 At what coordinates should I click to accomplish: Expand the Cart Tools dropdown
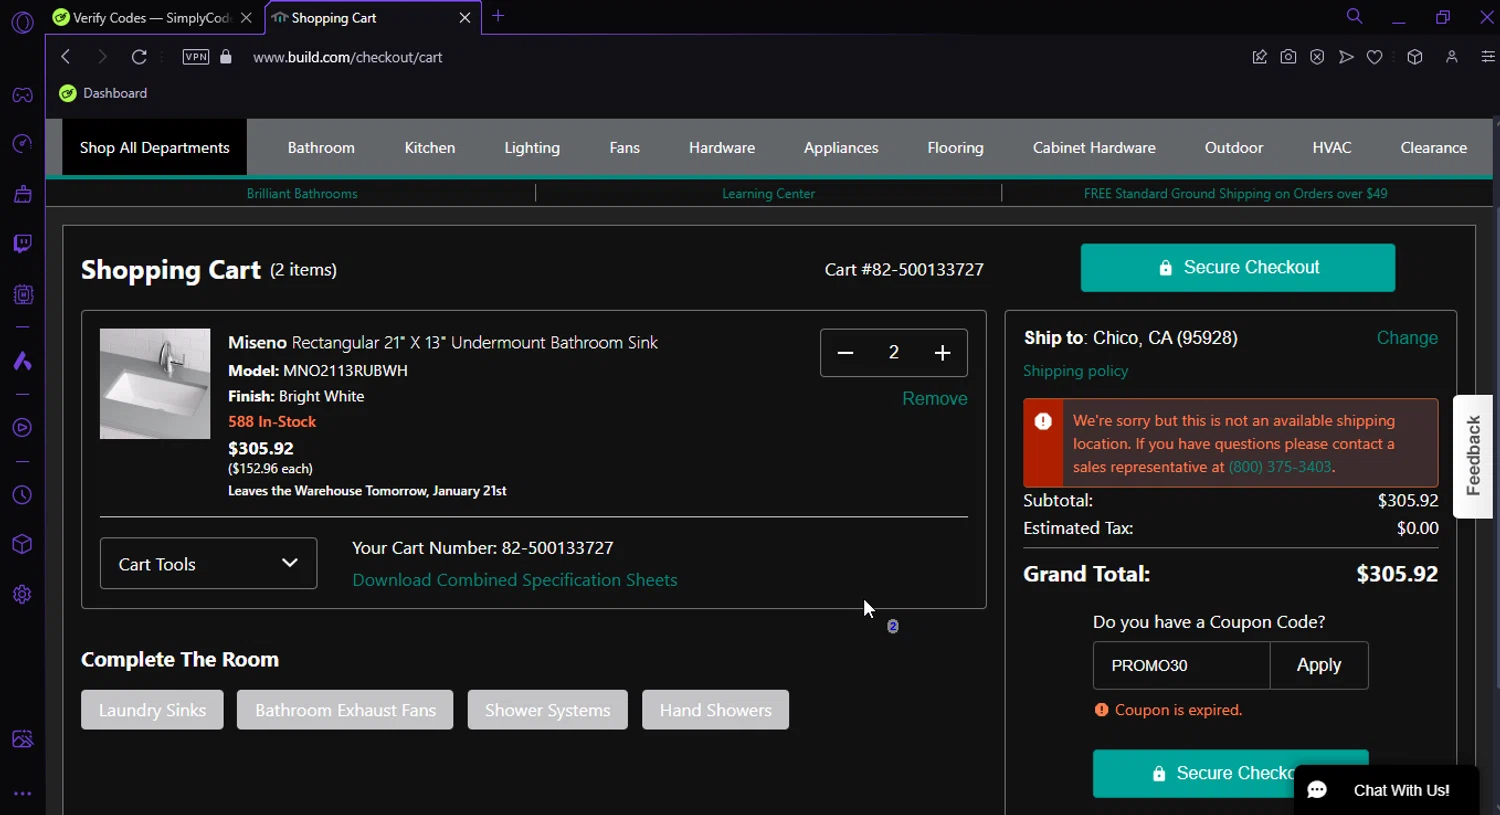(208, 564)
